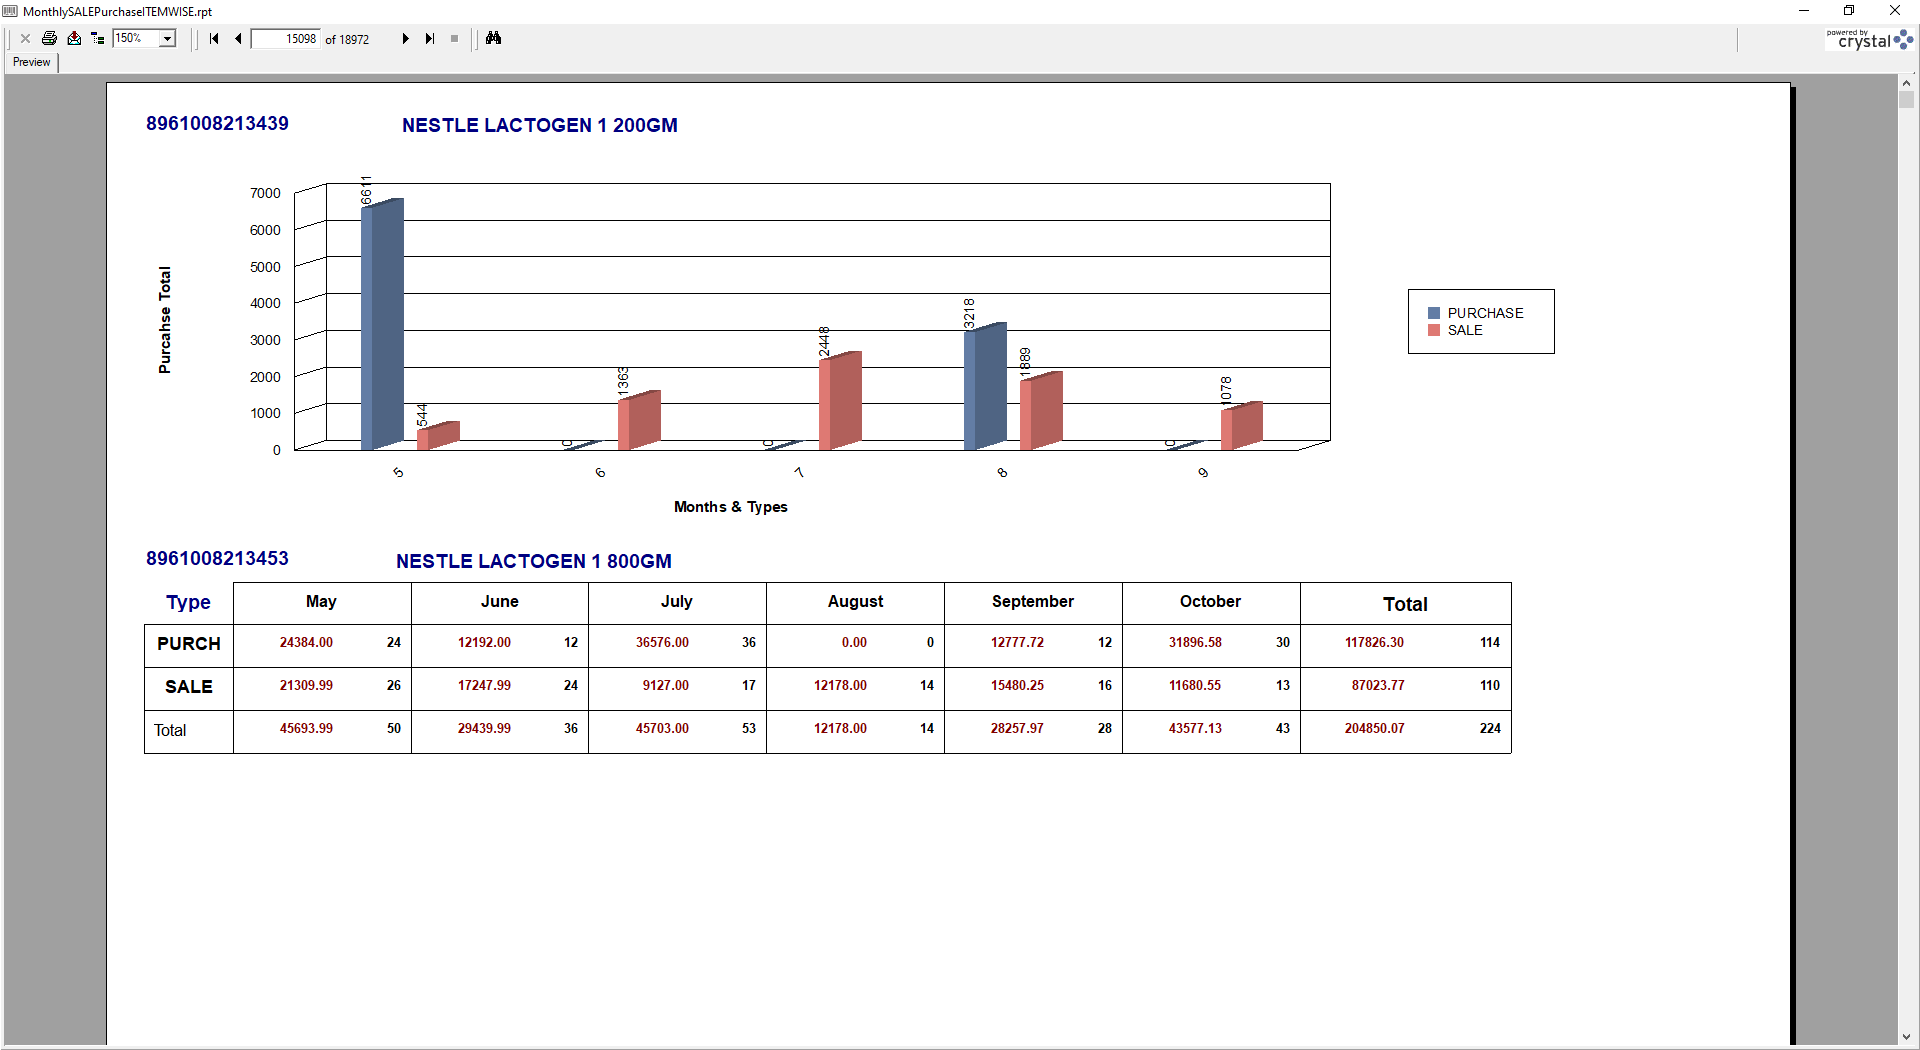Click the July purchase amount 36576.00
The image size is (1920, 1050).
coord(662,643)
